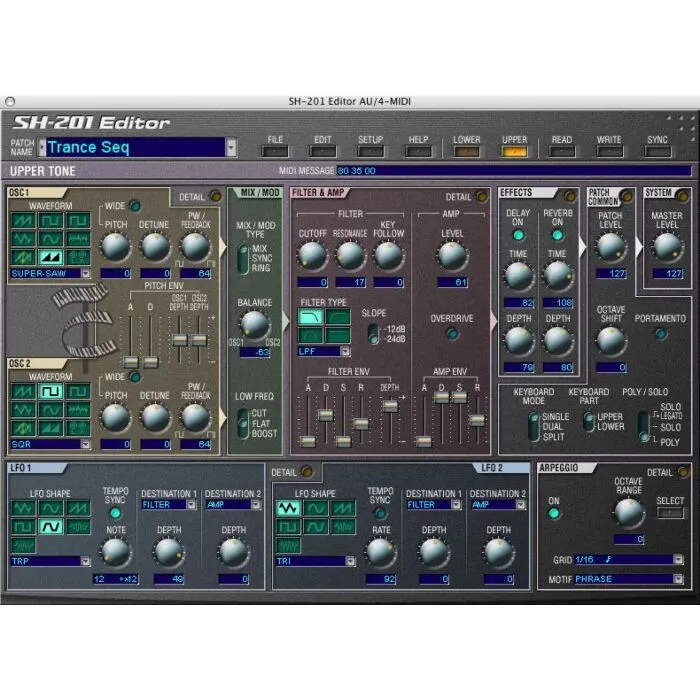
Task: Click the Arpeggio SELECT button
Action: 671,513
